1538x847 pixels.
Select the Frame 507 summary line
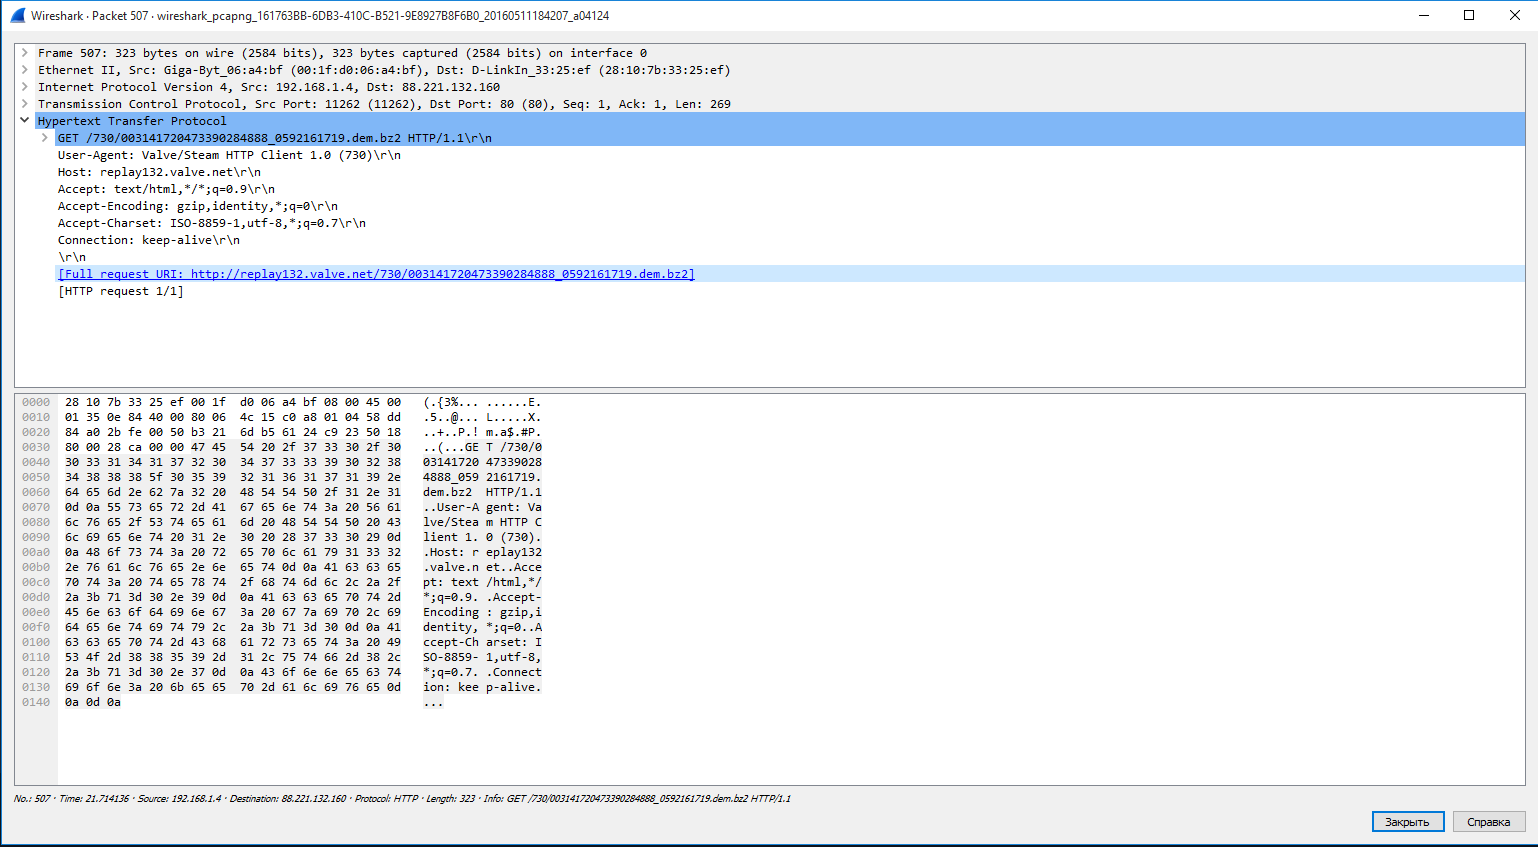point(342,53)
